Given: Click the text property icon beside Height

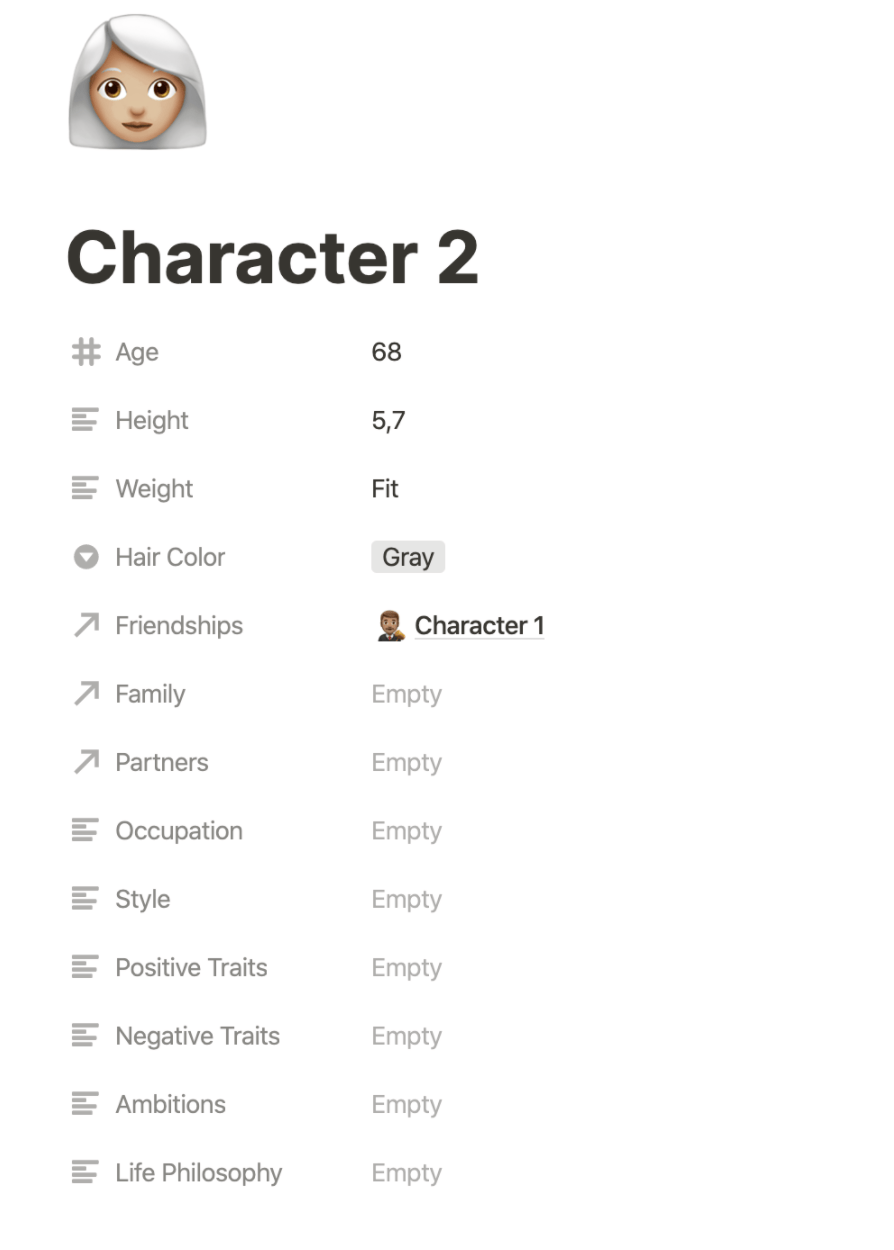Looking at the screenshot, I should (85, 420).
